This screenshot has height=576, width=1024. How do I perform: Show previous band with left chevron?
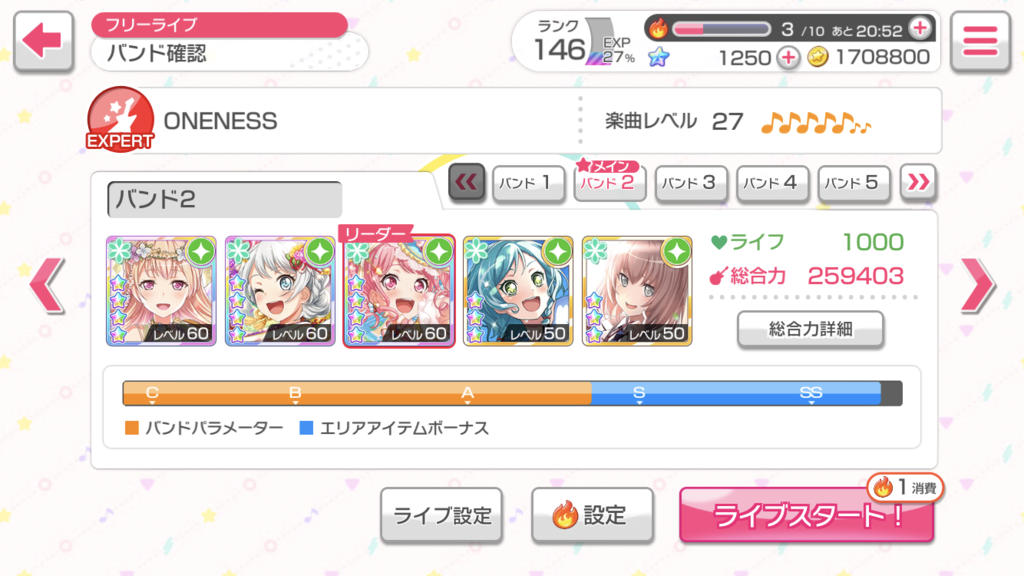47,285
